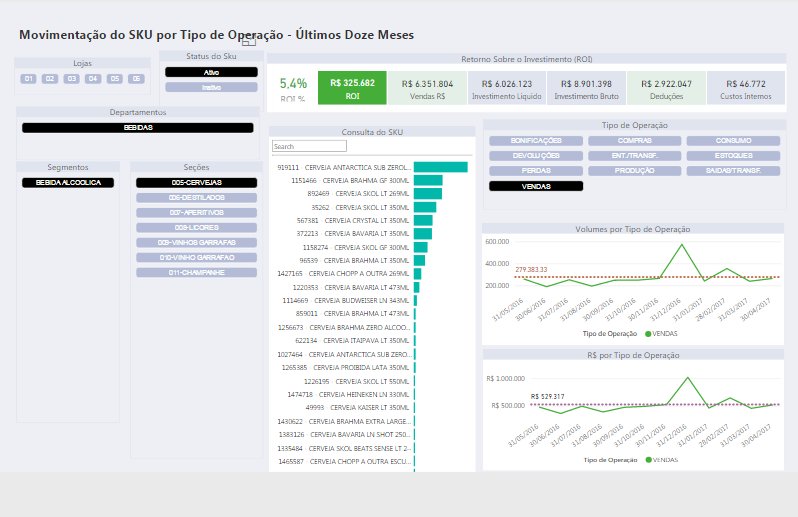798x517 pixels.
Task: Toggle the Ativo SKU status
Action: point(211,72)
